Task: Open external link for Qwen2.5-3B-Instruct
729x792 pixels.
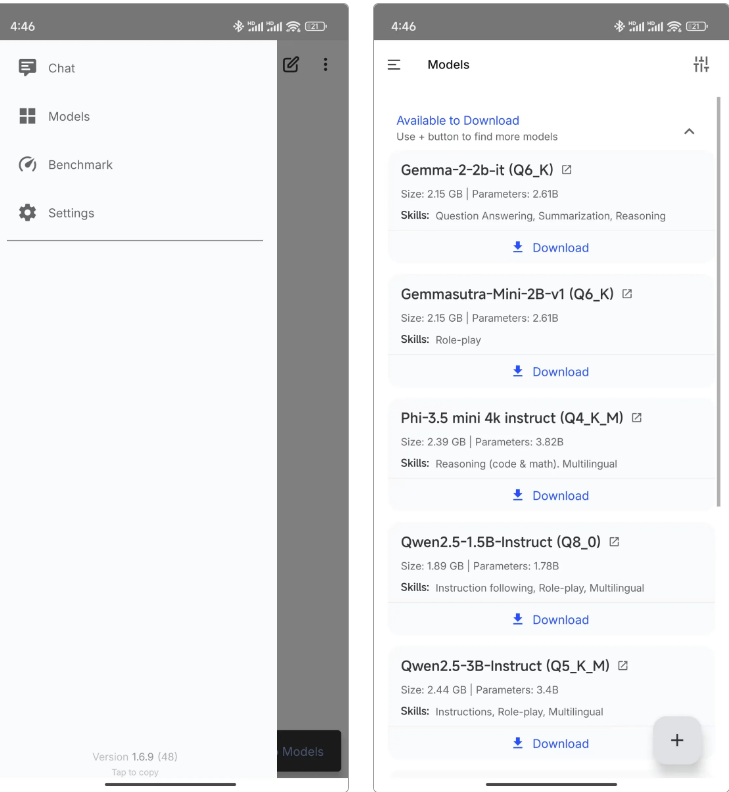Action: pos(623,666)
